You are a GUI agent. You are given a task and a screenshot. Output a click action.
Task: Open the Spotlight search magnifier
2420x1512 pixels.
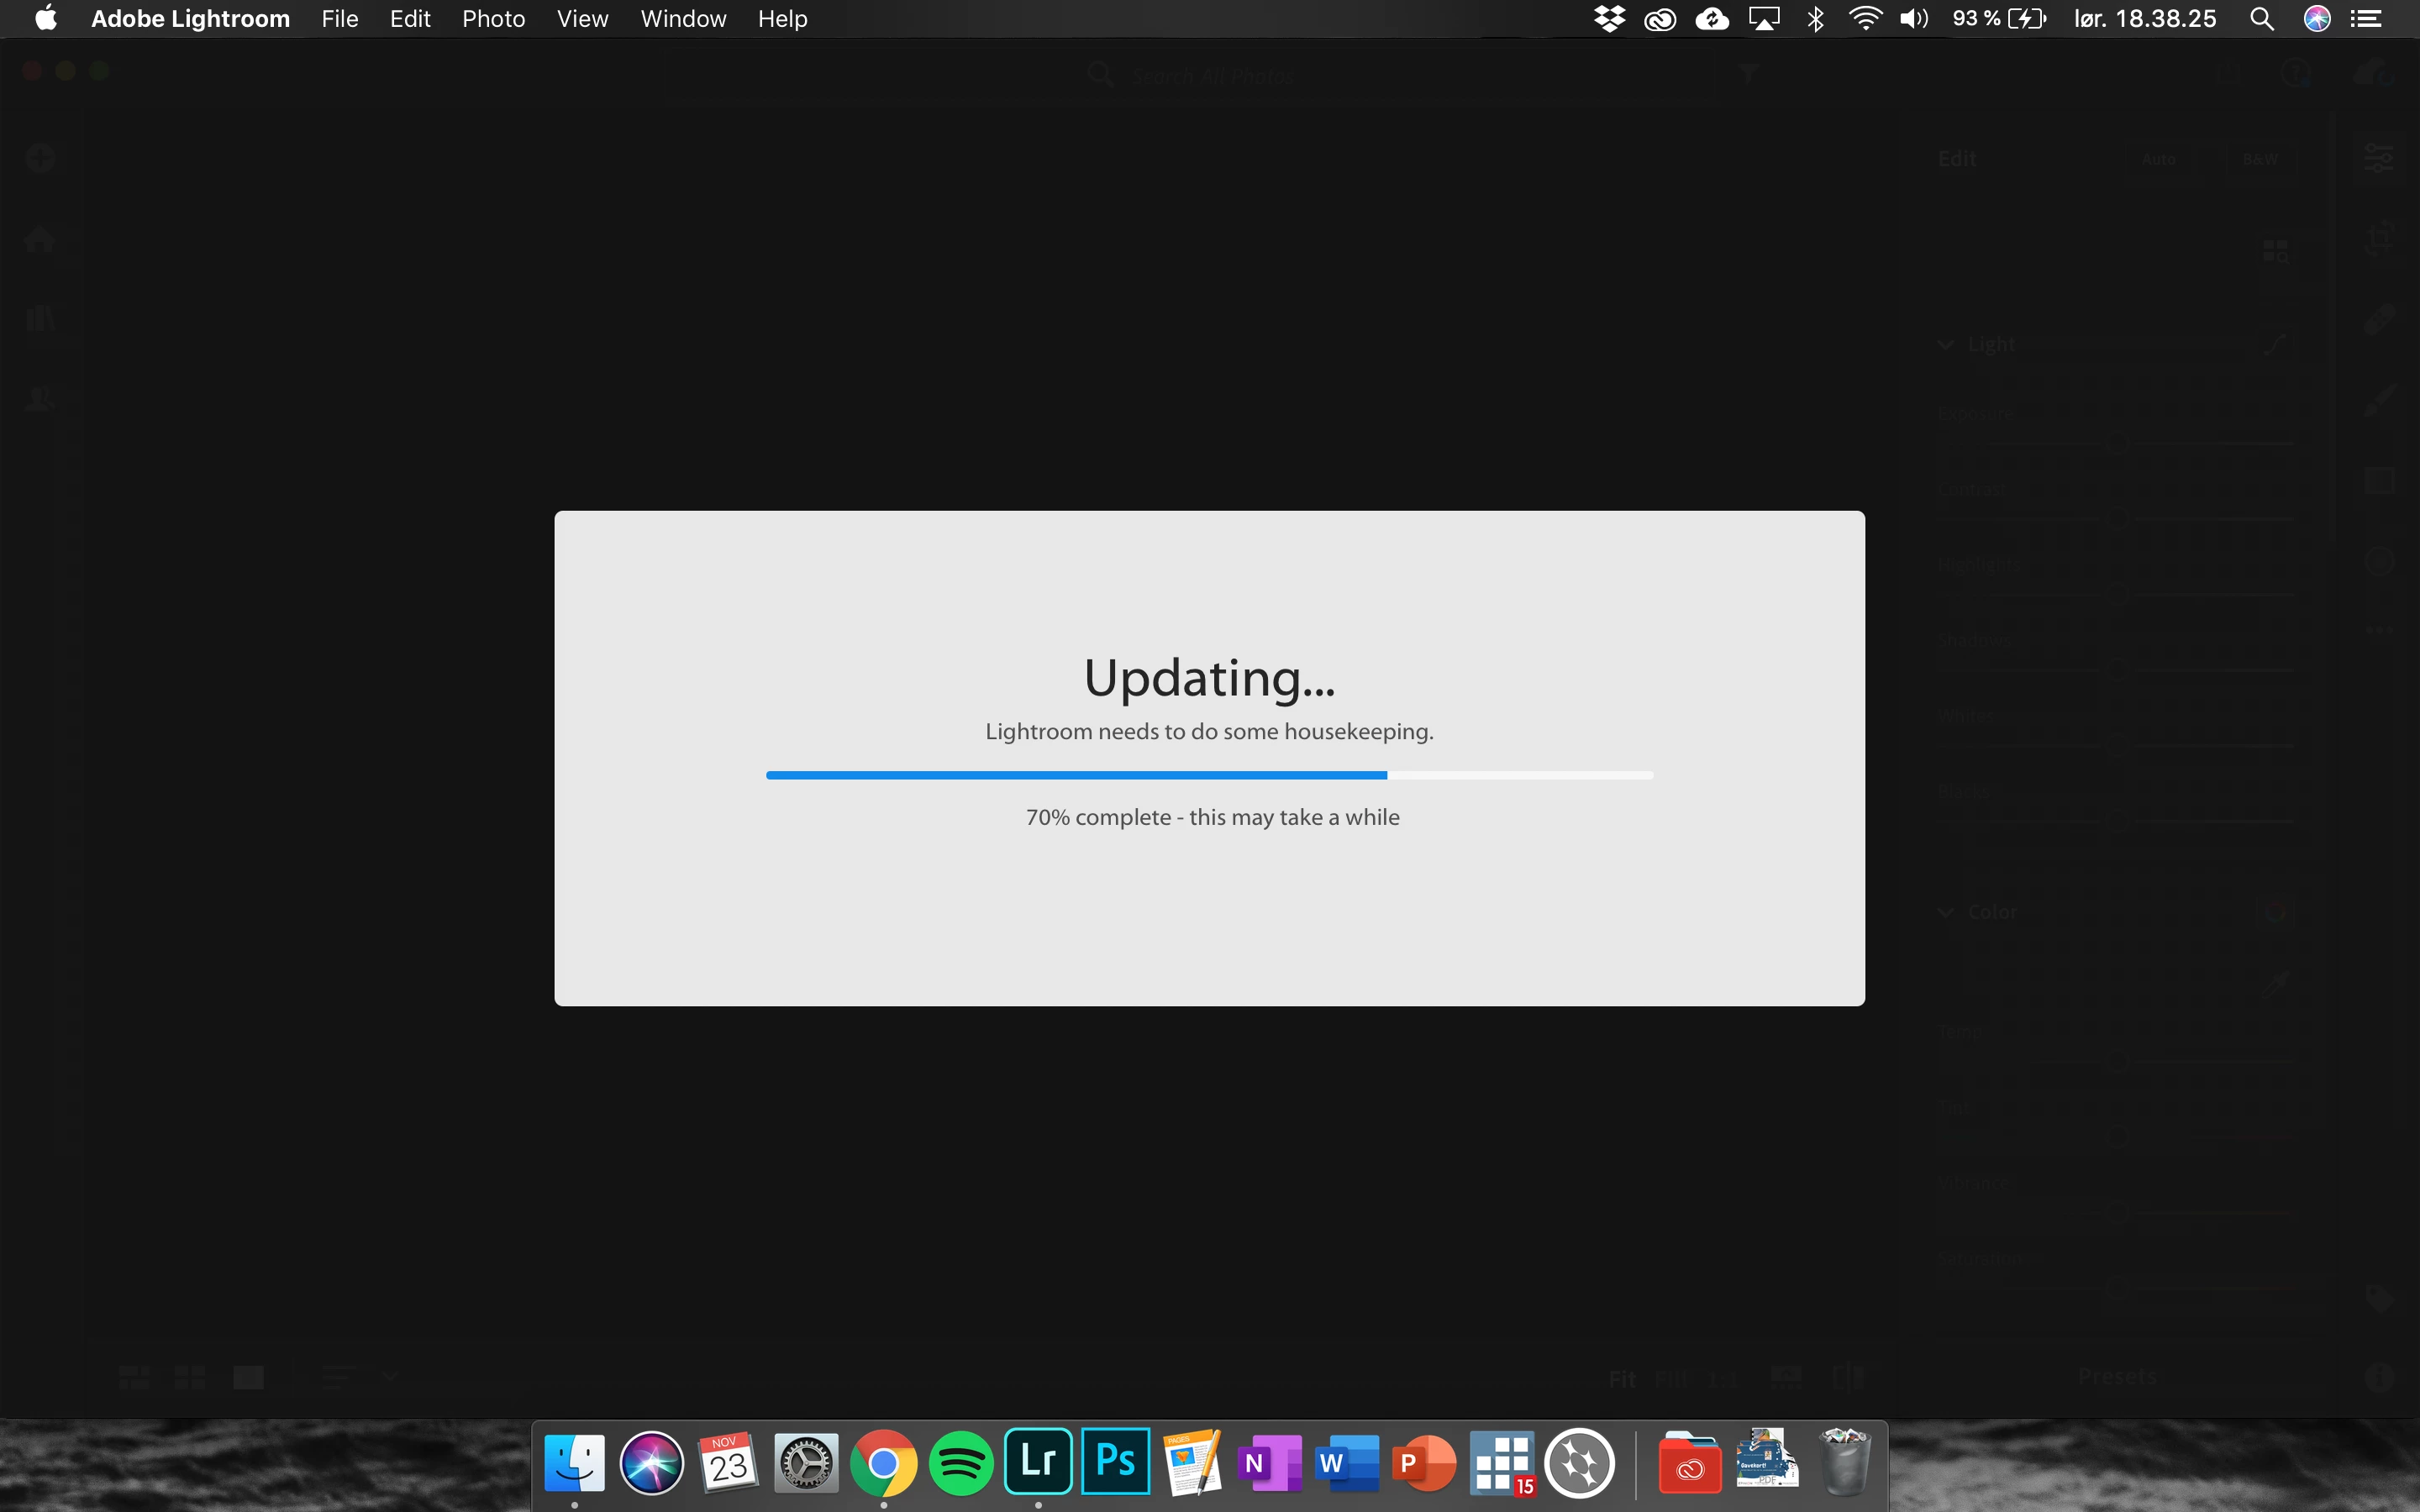2261,19
